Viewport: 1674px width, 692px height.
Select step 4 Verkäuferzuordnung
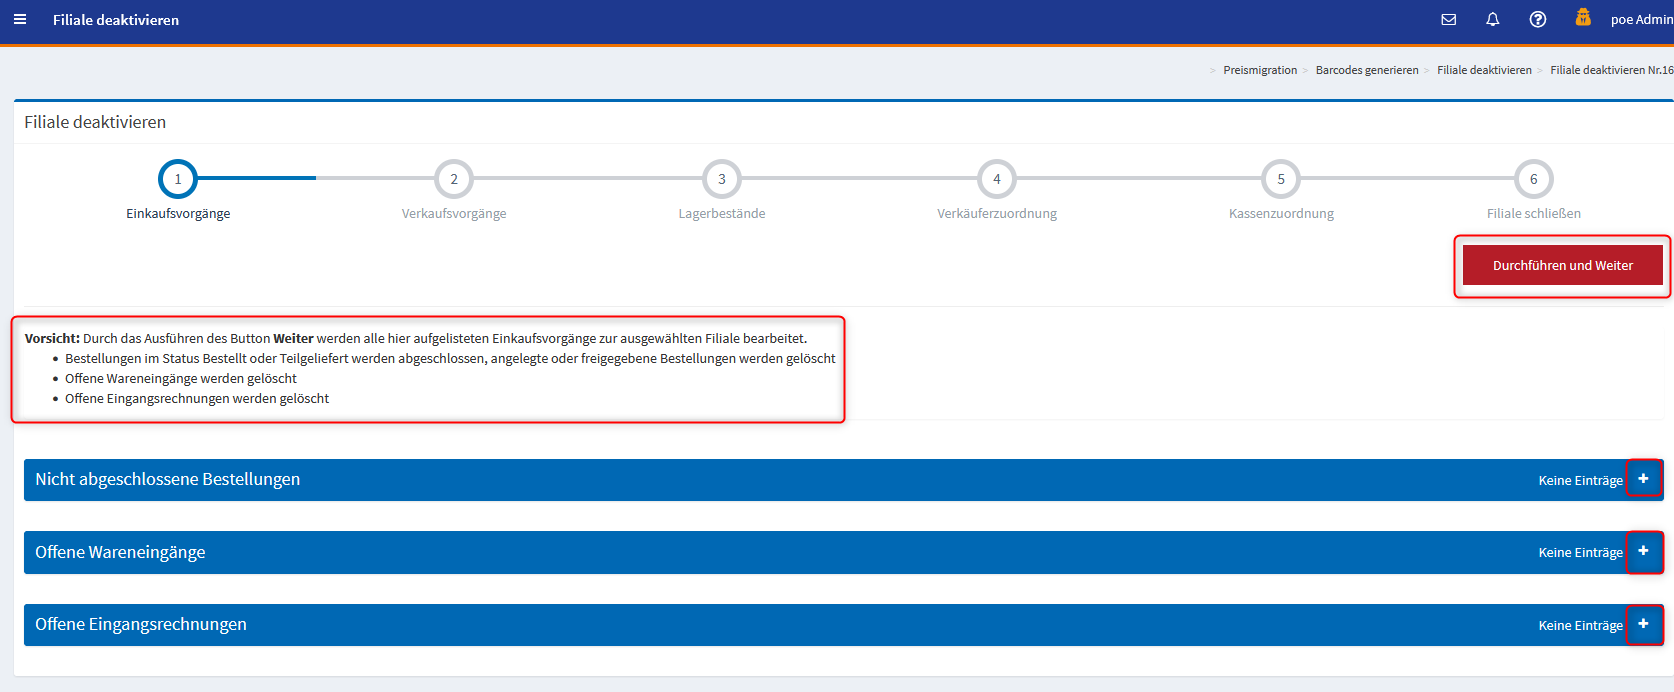996,180
